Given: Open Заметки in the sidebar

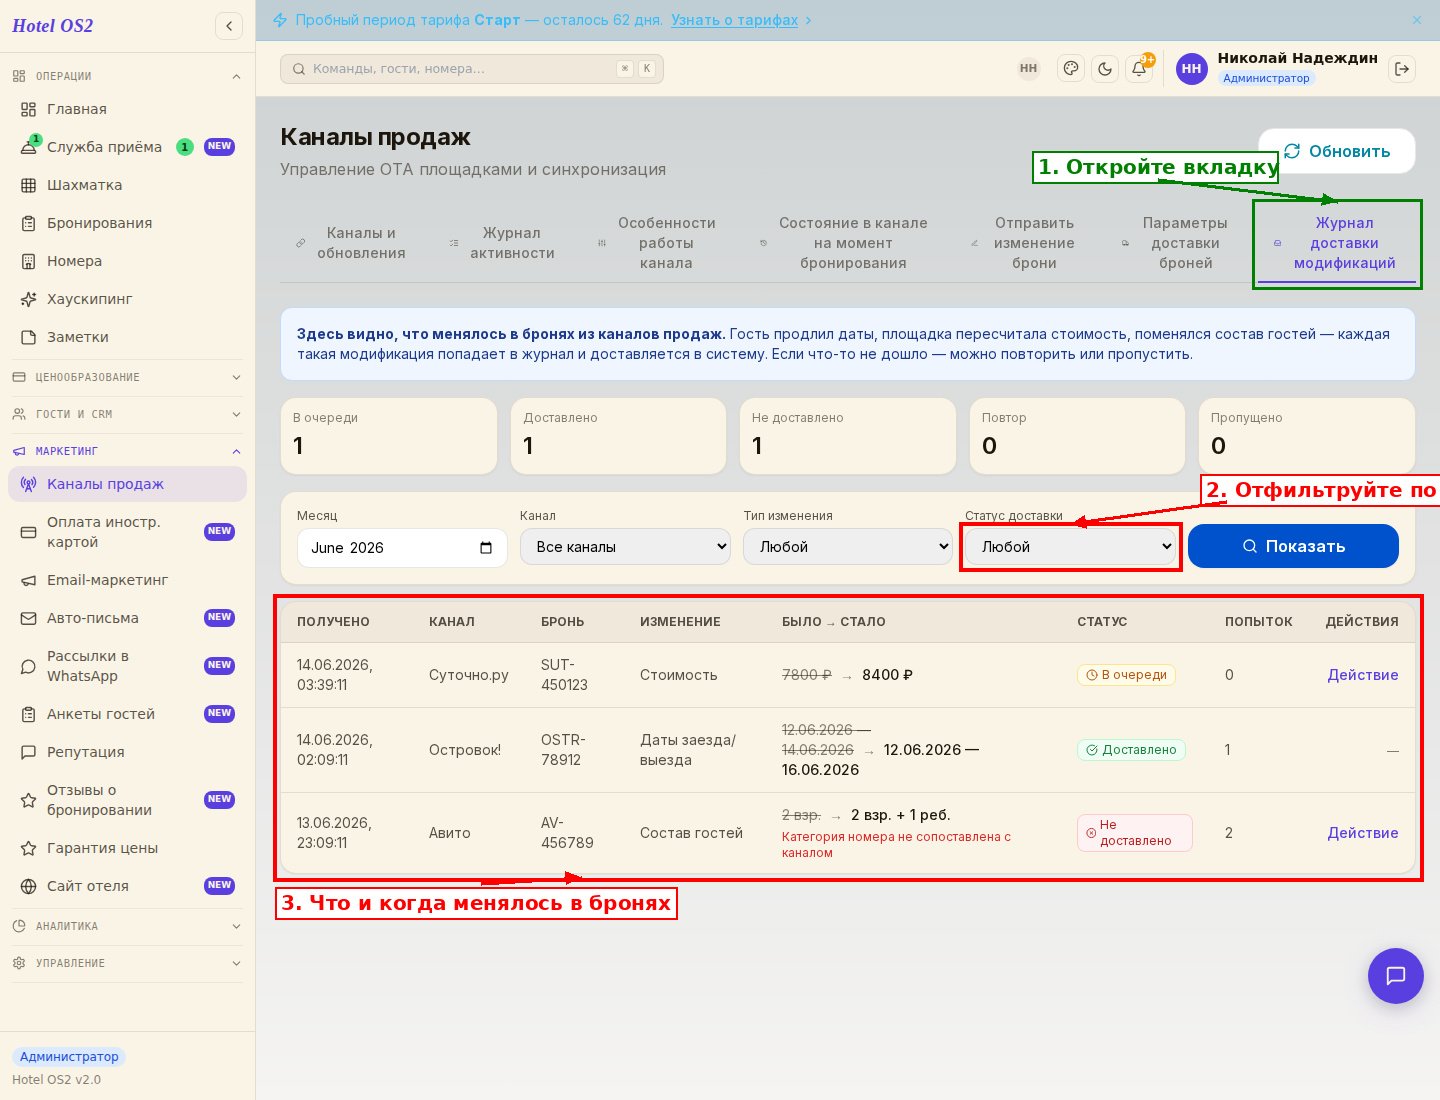Looking at the screenshot, I should [127, 337].
